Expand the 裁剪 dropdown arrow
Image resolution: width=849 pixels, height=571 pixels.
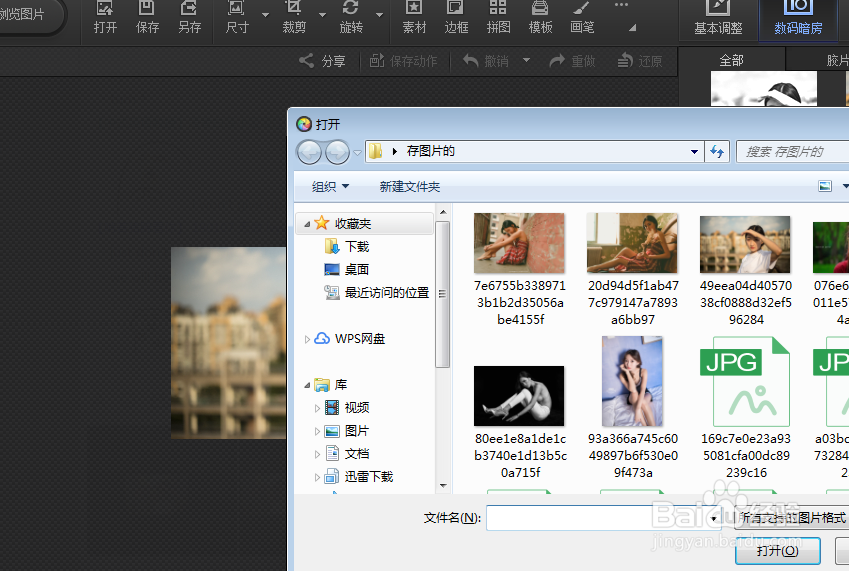pyautogui.click(x=322, y=15)
